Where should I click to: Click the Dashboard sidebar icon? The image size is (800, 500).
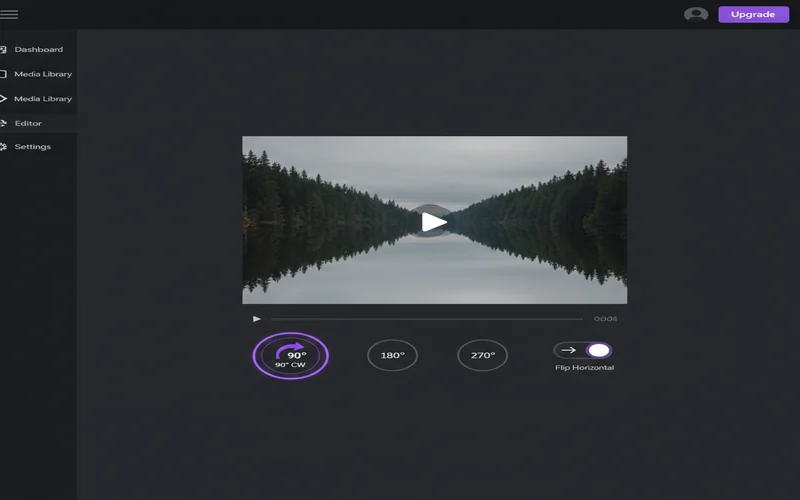[x=3, y=49]
